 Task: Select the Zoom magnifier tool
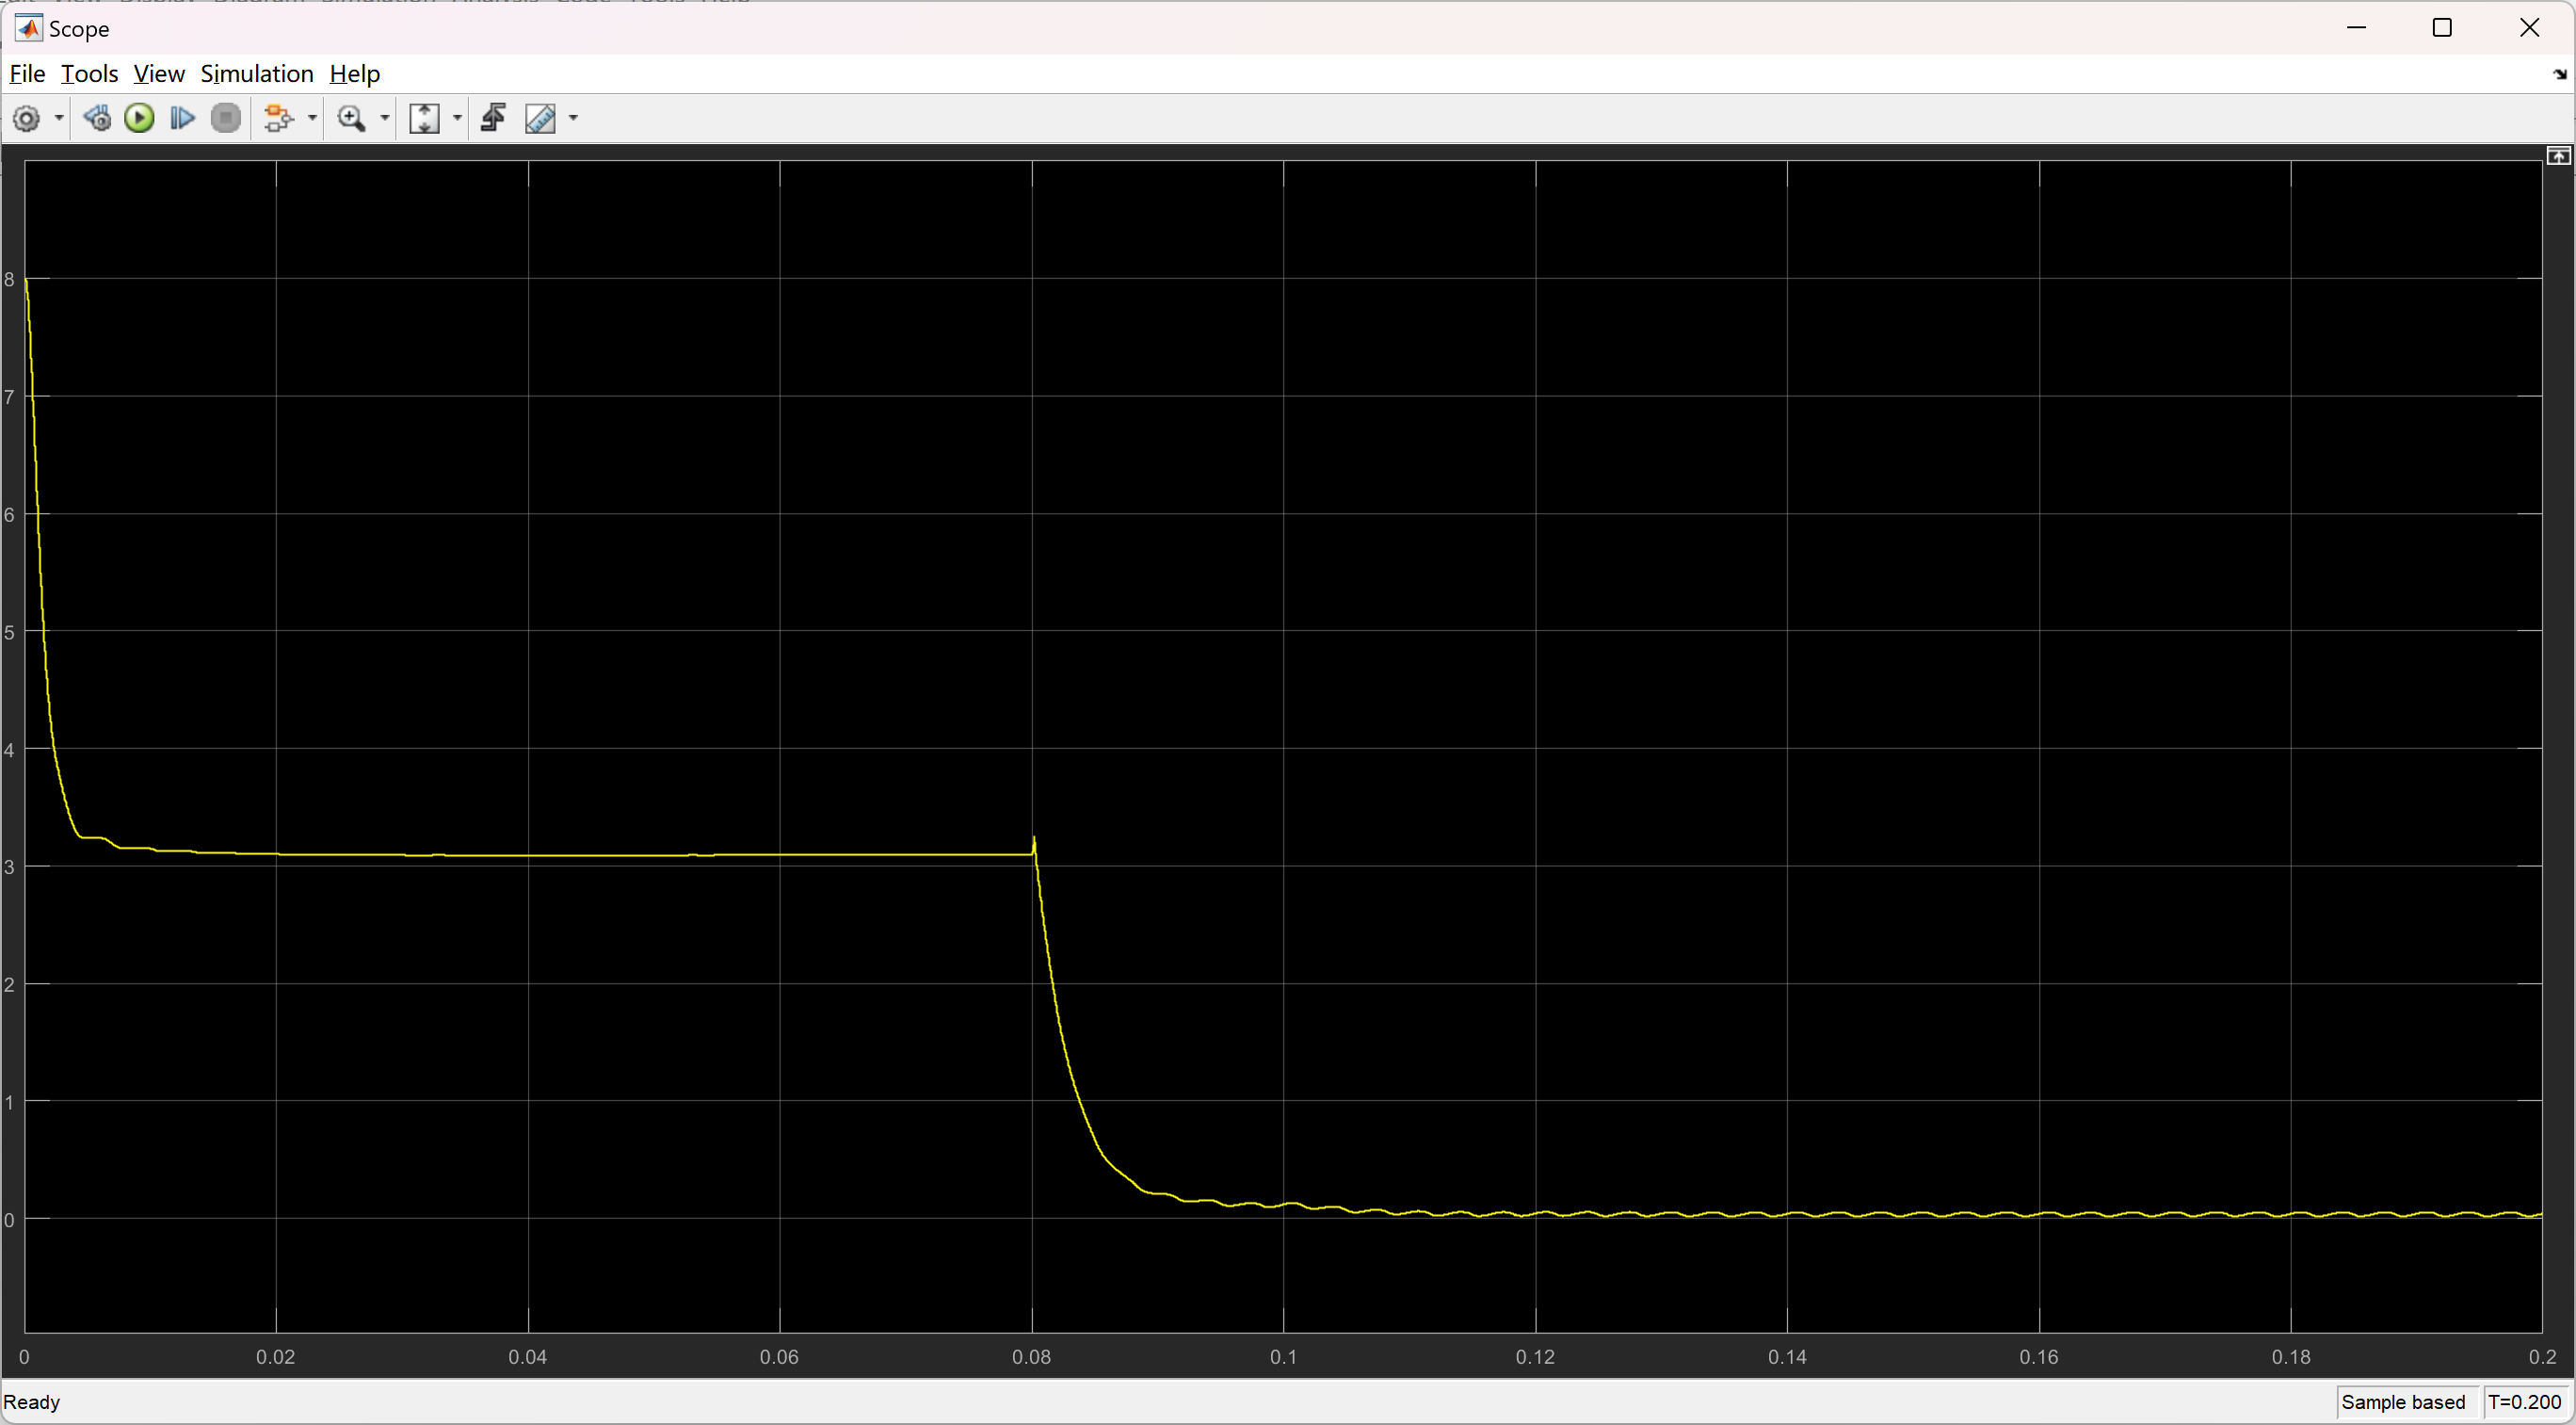(x=351, y=119)
